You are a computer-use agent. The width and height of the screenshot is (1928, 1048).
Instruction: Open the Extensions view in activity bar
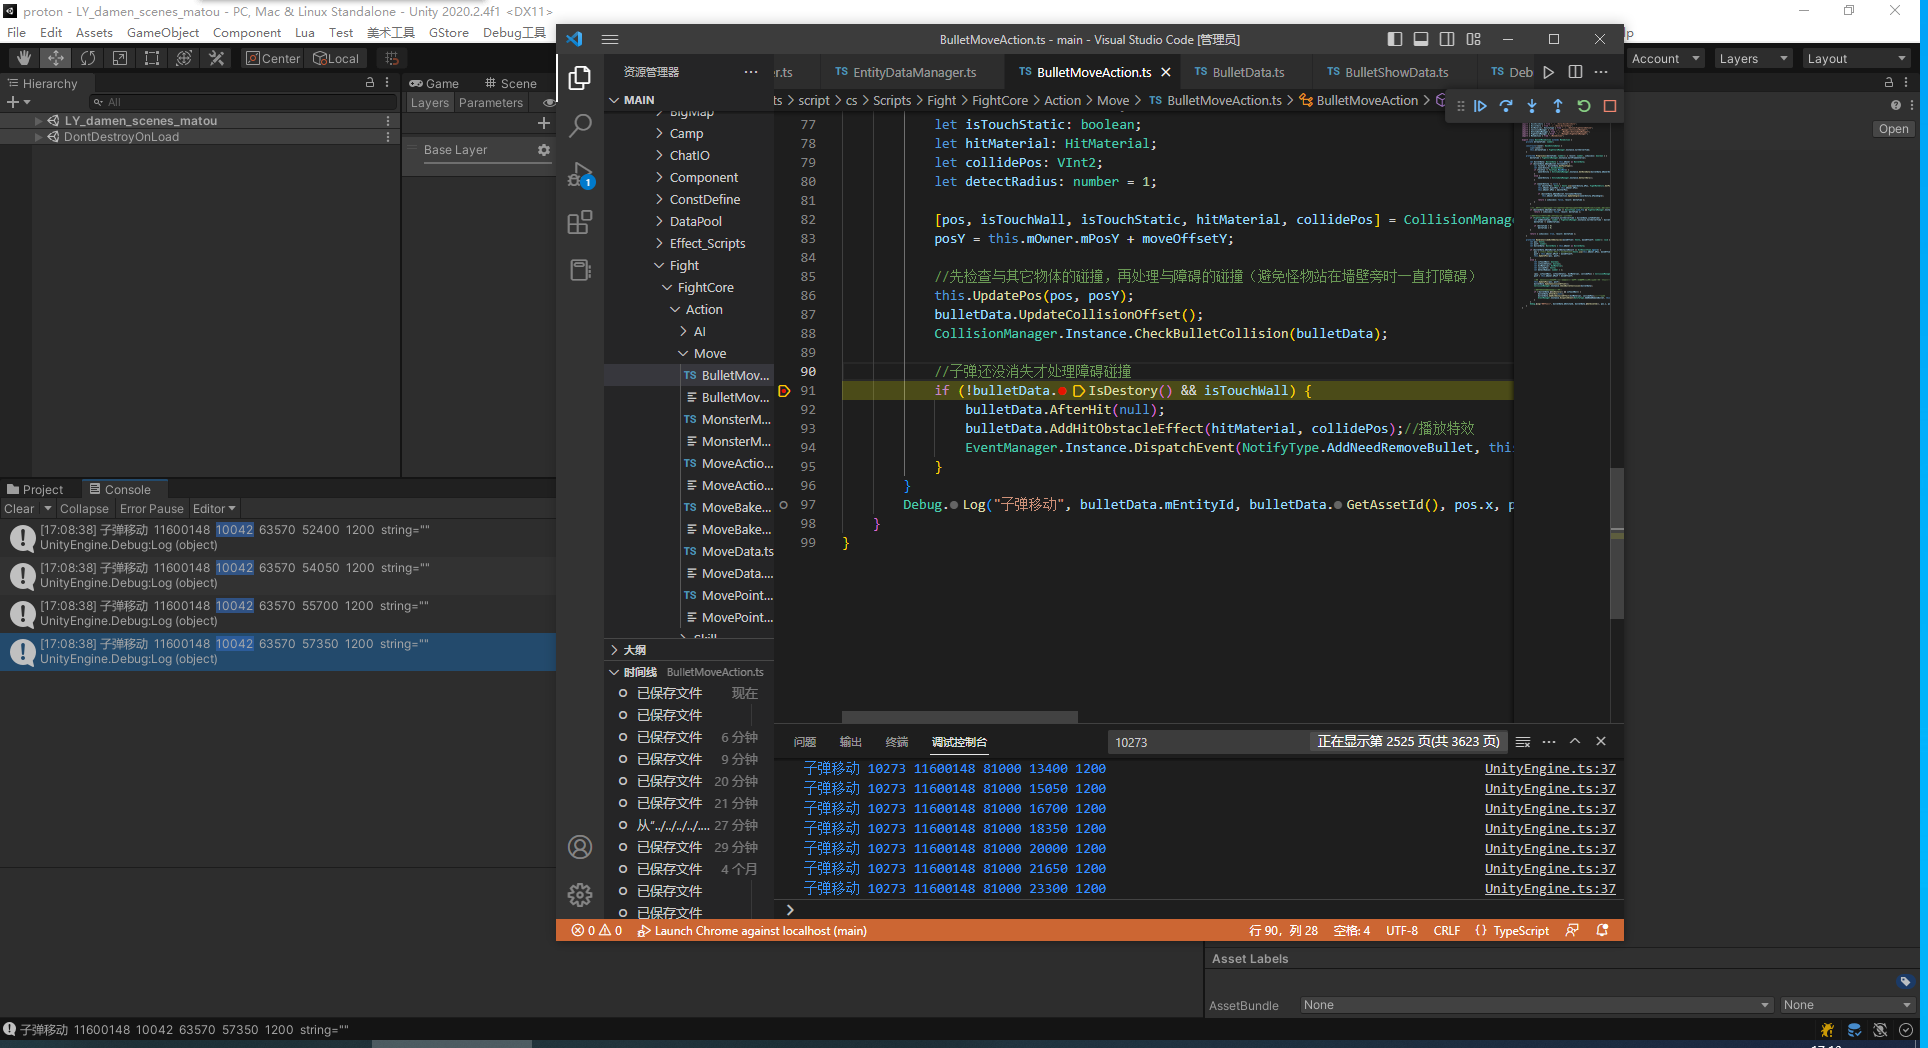(x=580, y=222)
